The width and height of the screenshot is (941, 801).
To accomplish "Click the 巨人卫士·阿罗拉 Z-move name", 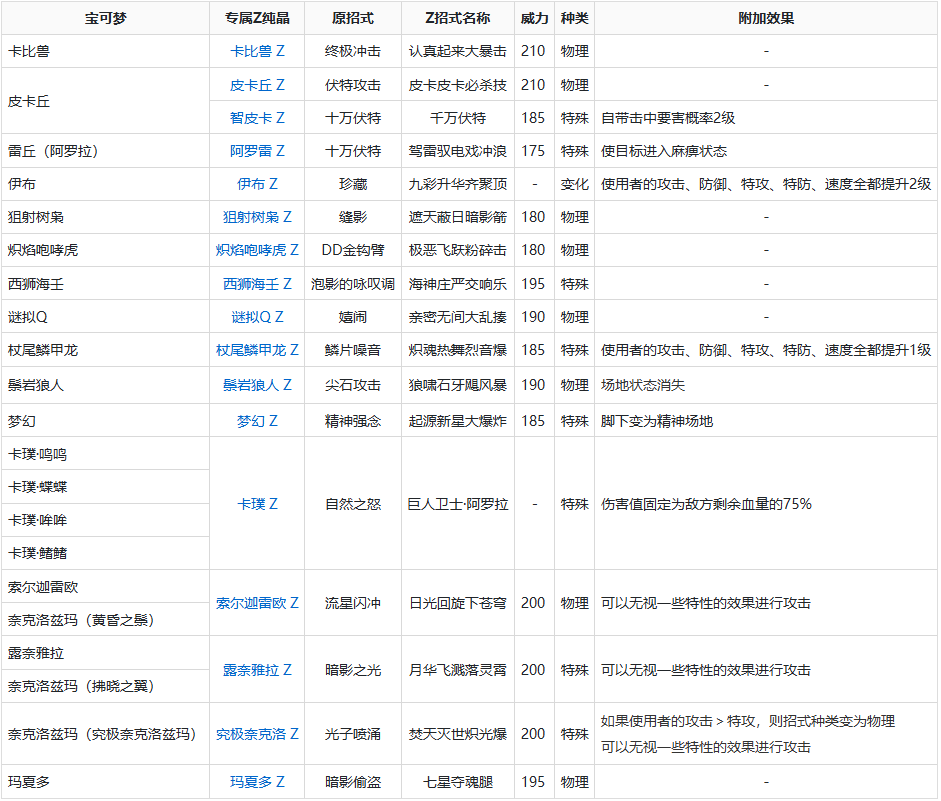I will pyautogui.click(x=458, y=504).
